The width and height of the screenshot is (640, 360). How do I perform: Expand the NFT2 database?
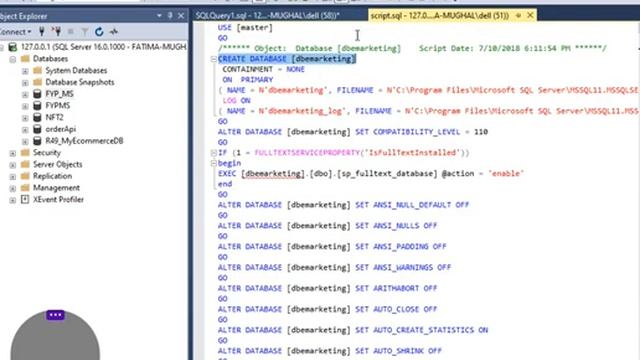click(25, 118)
